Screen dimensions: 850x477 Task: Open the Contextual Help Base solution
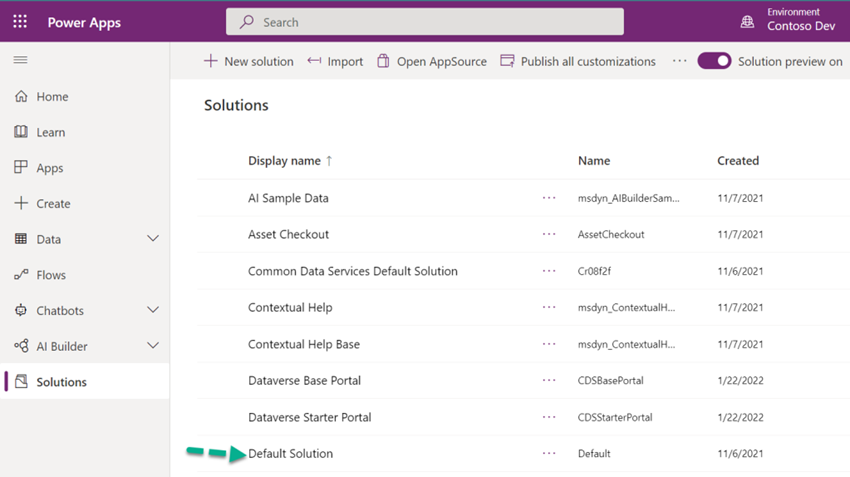(x=304, y=344)
